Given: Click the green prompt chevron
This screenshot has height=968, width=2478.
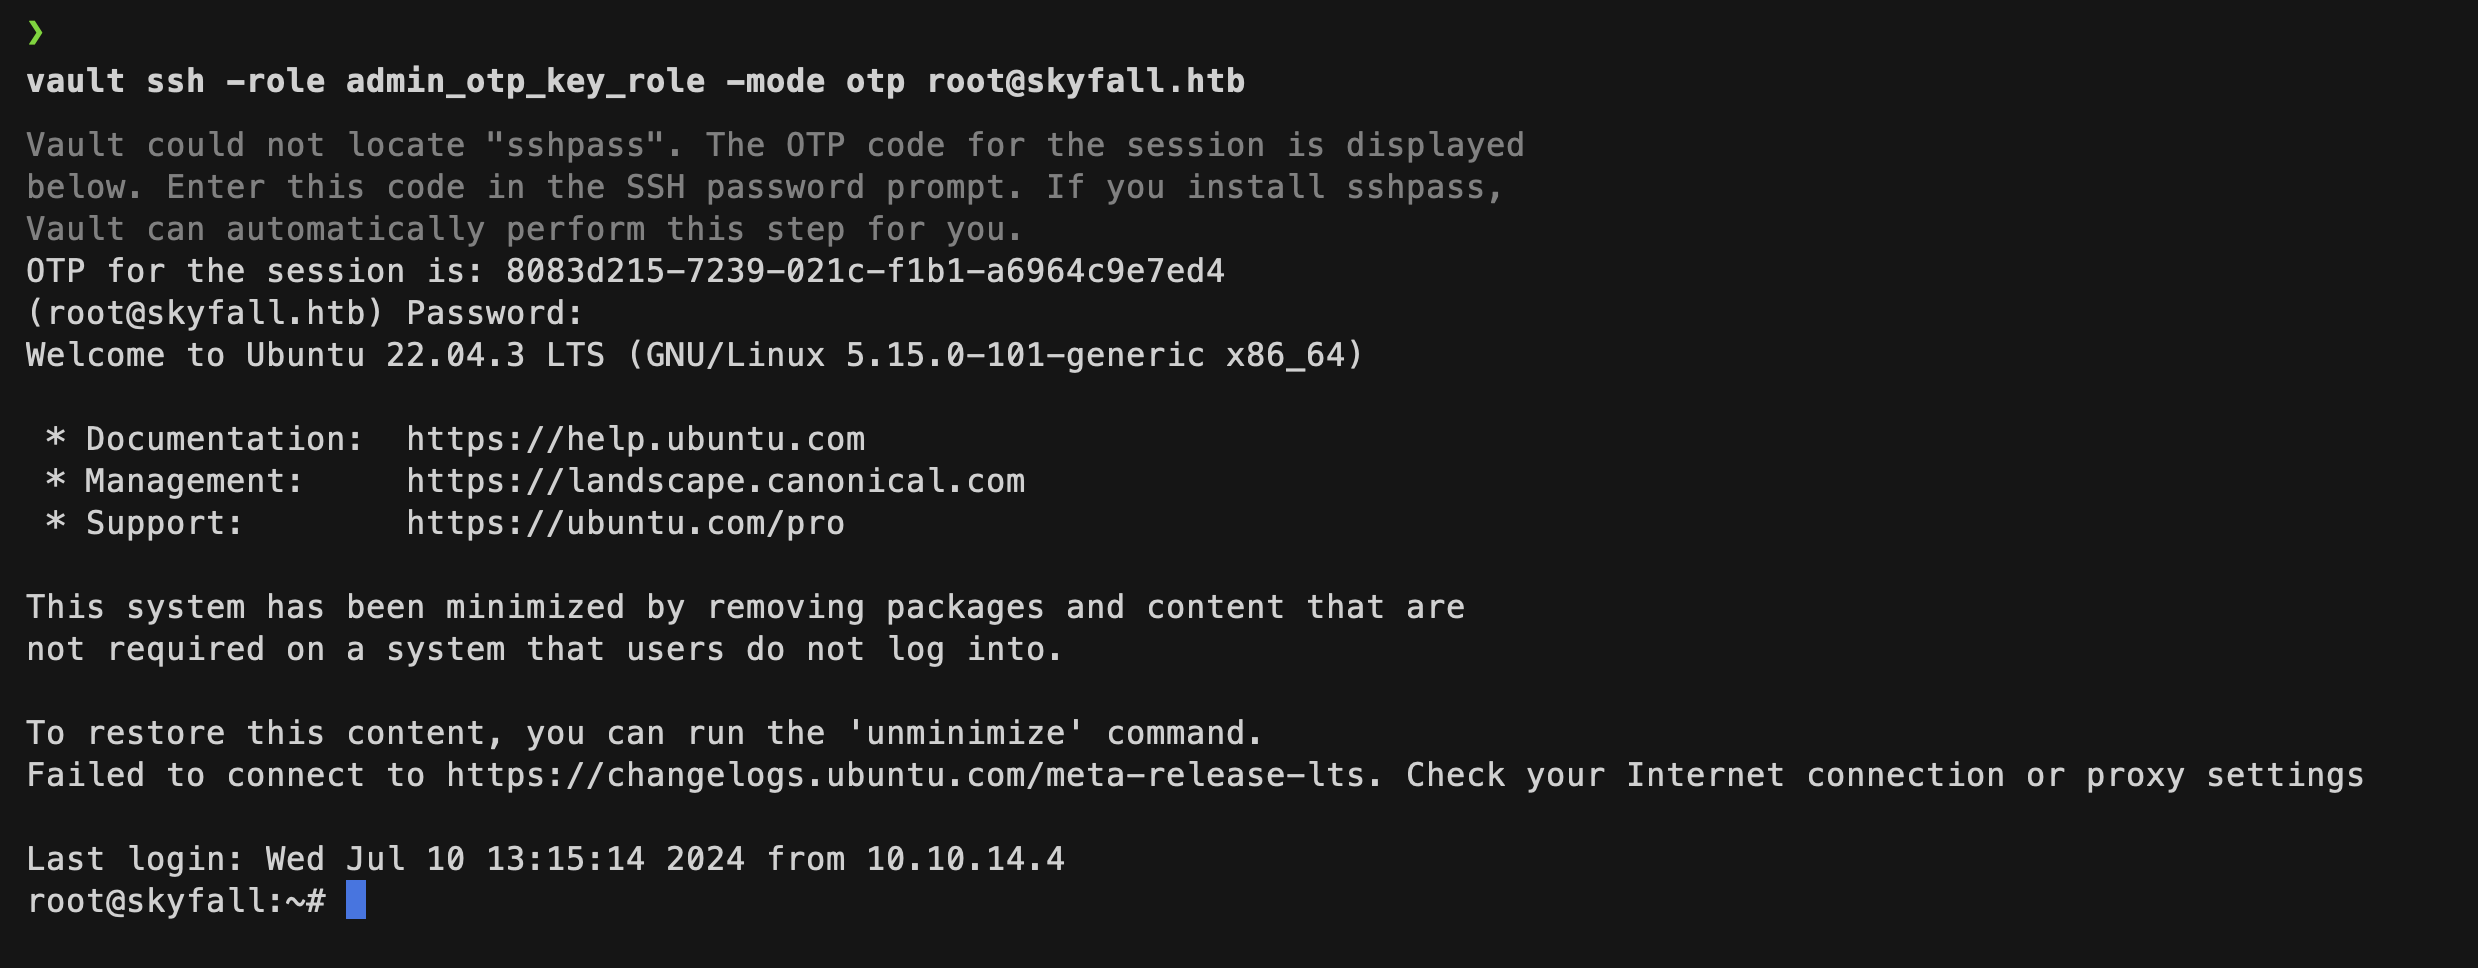Looking at the screenshot, I should tap(36, 33).
